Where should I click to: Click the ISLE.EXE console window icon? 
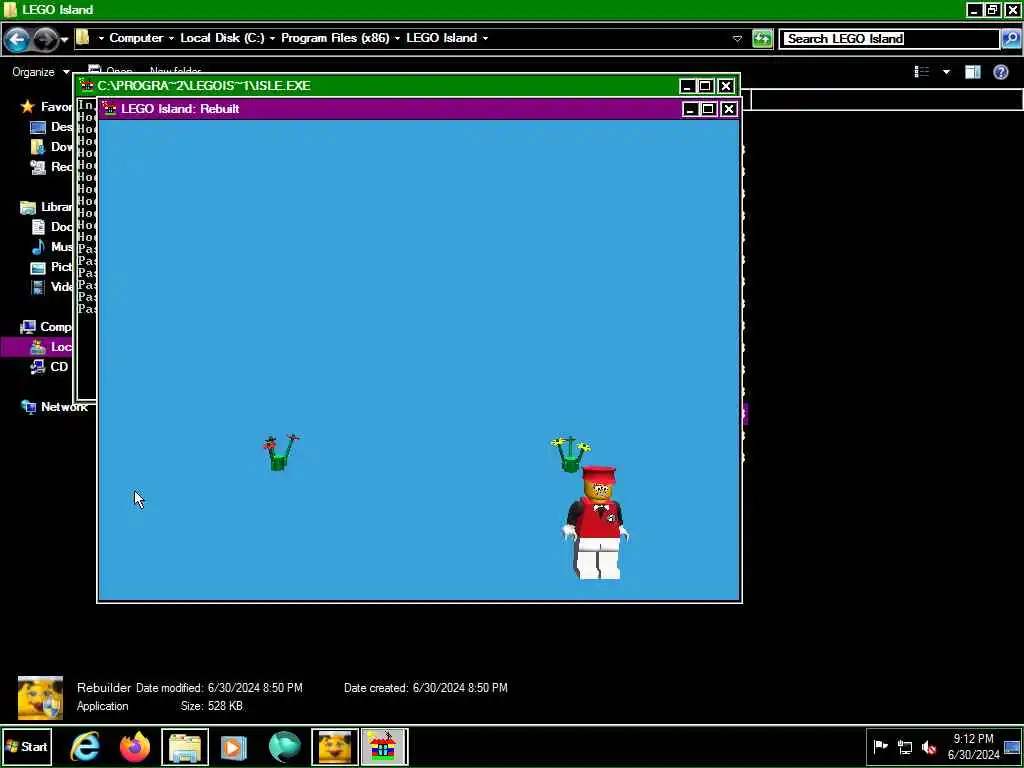[x=86, y=86]
